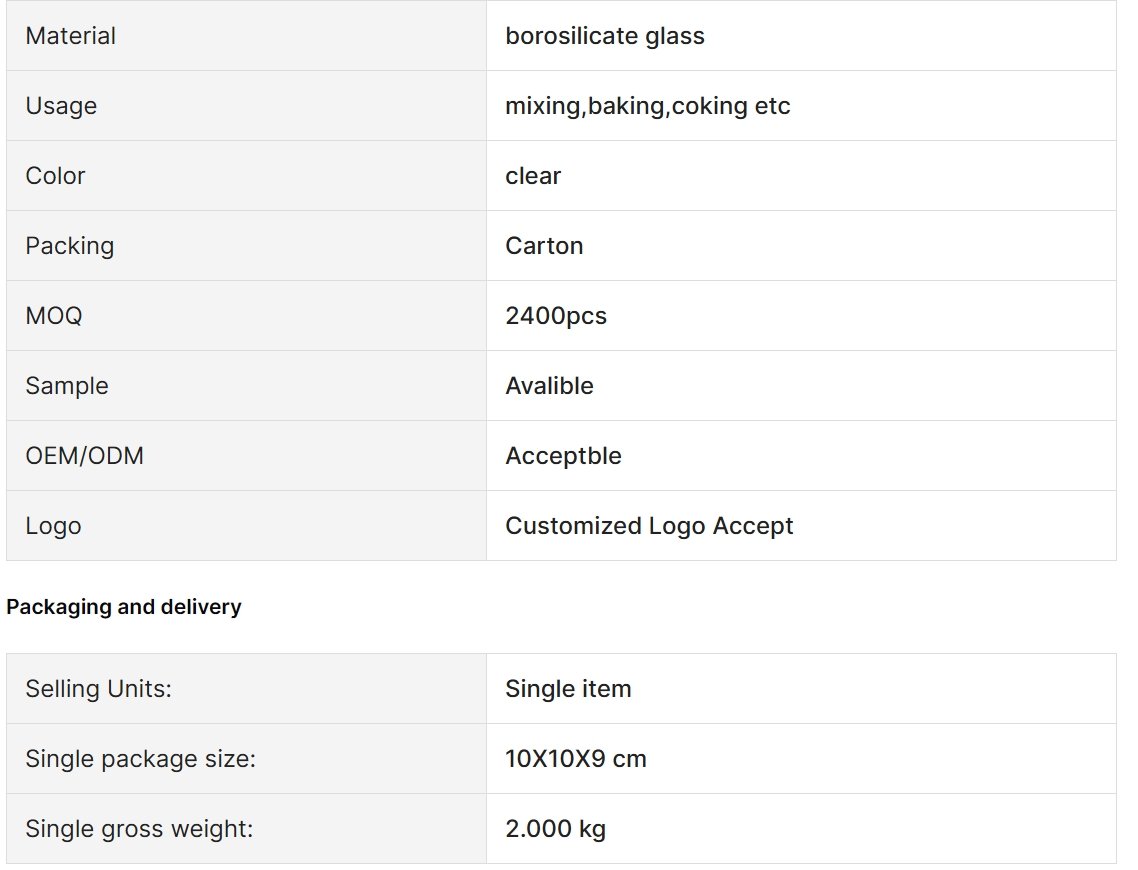Click the Material label cell
The height and width of the screenshot is (870, 1138).
click(x=246, y=36)
